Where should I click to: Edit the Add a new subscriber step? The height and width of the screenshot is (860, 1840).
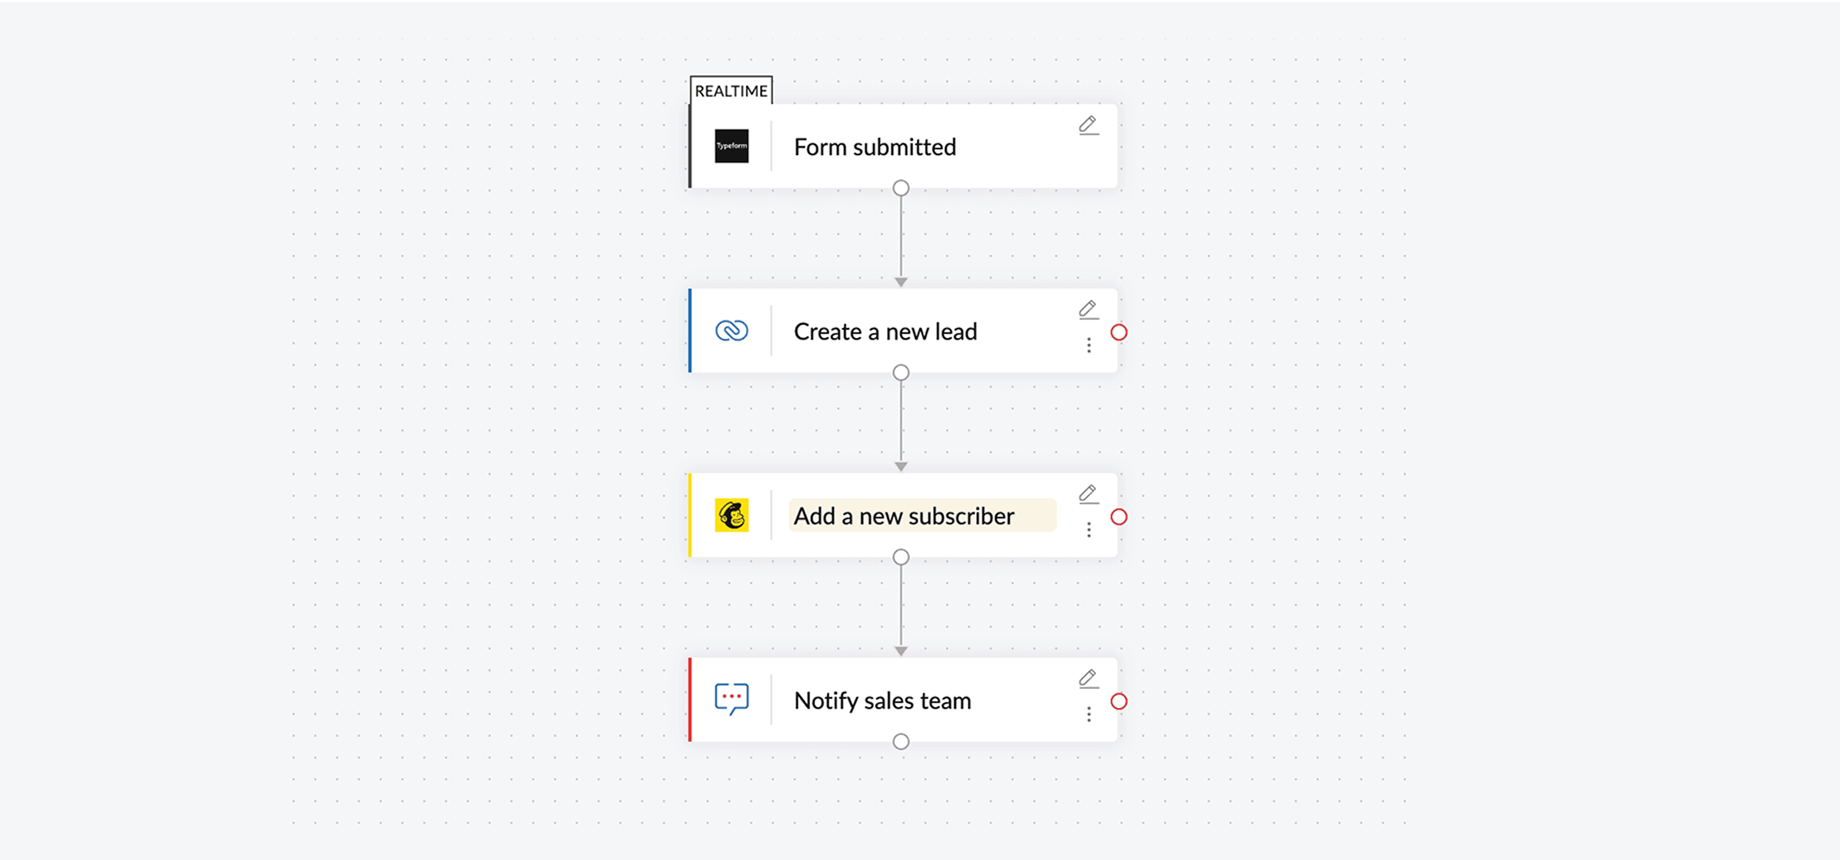(1088, 494)
